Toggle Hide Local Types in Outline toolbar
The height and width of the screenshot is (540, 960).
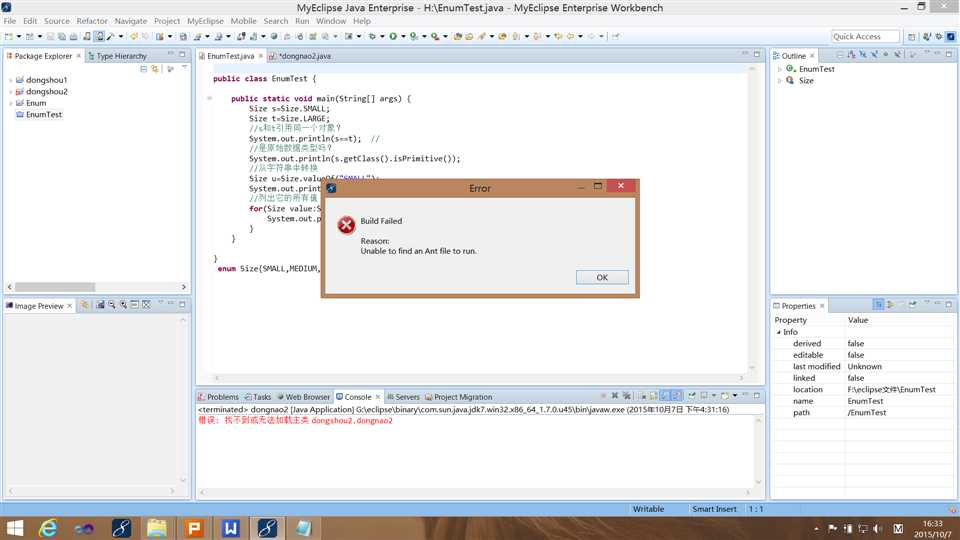click(x=898, y=55)
